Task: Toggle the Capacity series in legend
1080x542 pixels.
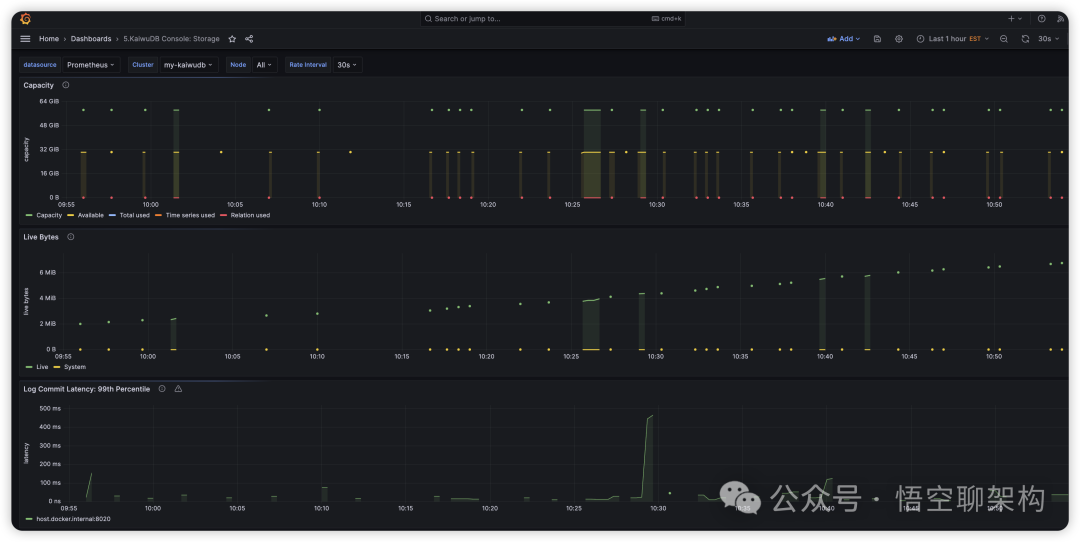Action: (48, 215)
